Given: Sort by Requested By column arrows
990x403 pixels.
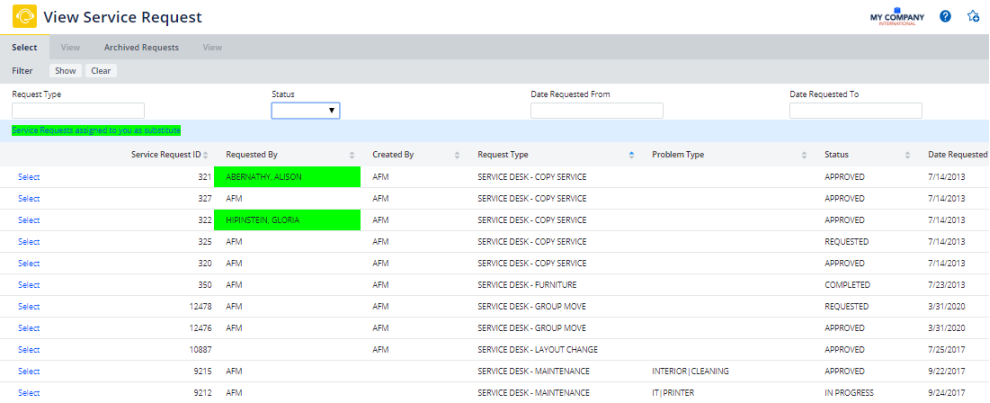Looking at the screenshot, I should tap(351, 155).
